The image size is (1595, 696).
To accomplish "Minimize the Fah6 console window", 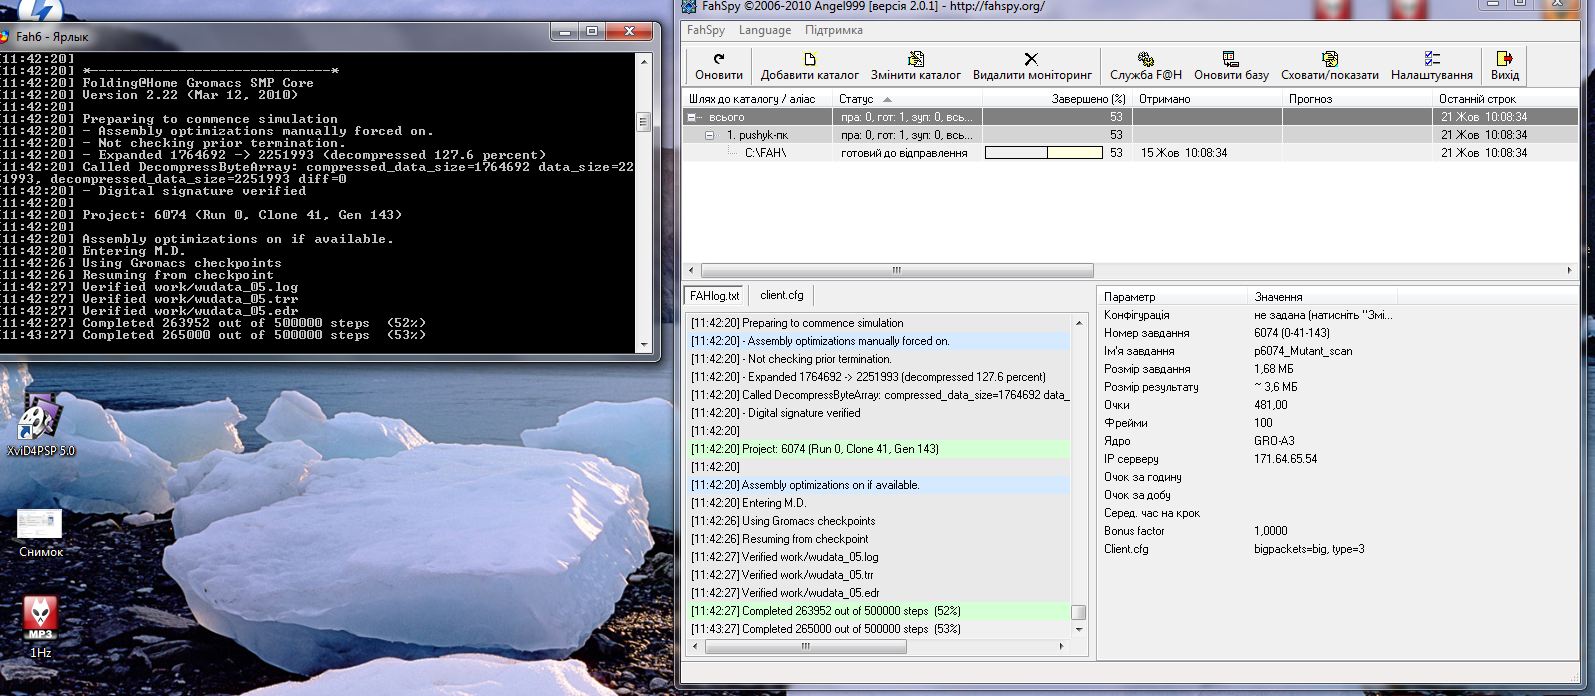I will (566, 31).
